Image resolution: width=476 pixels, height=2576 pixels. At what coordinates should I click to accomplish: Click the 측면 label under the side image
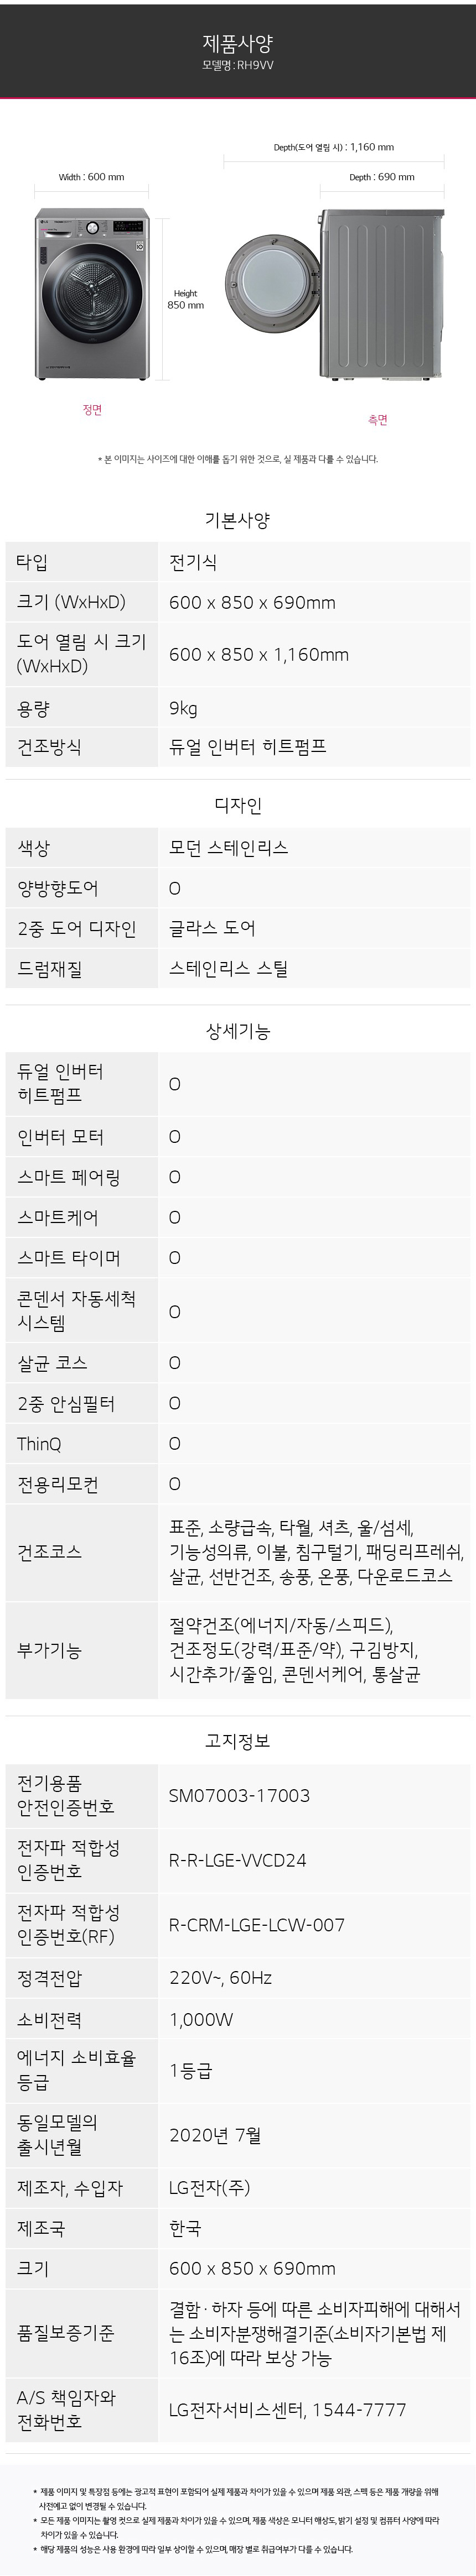378,420
